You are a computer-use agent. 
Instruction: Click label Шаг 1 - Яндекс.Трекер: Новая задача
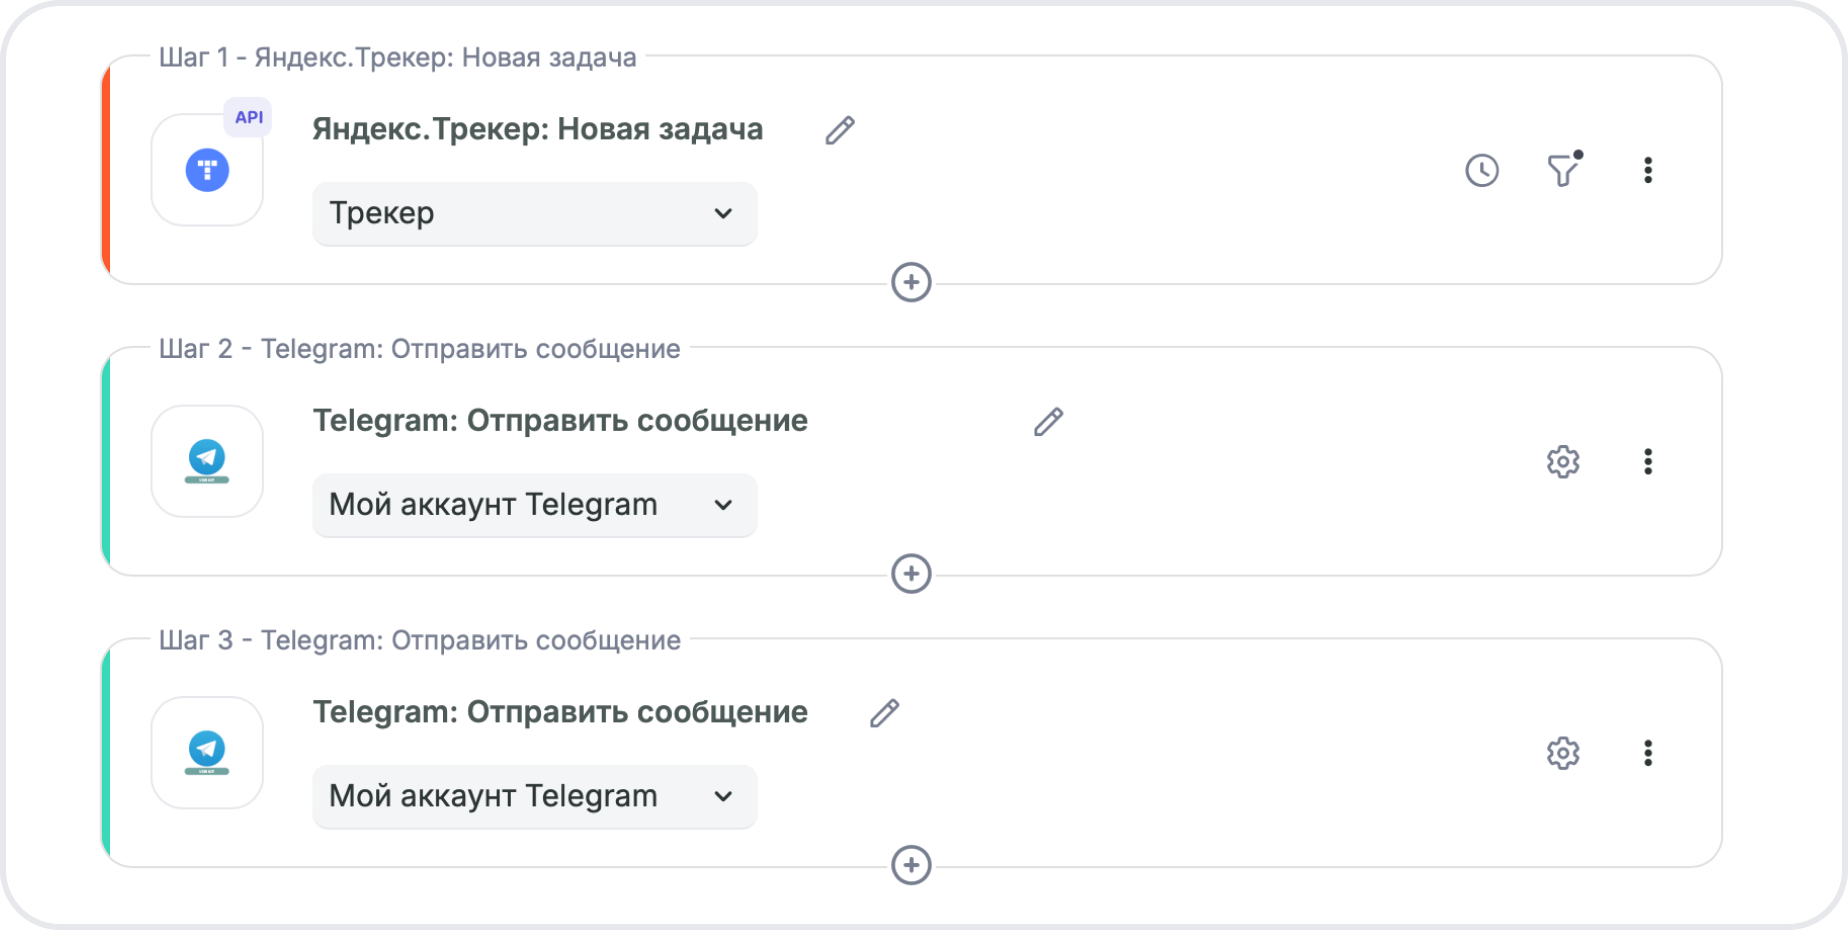[398, 58]
